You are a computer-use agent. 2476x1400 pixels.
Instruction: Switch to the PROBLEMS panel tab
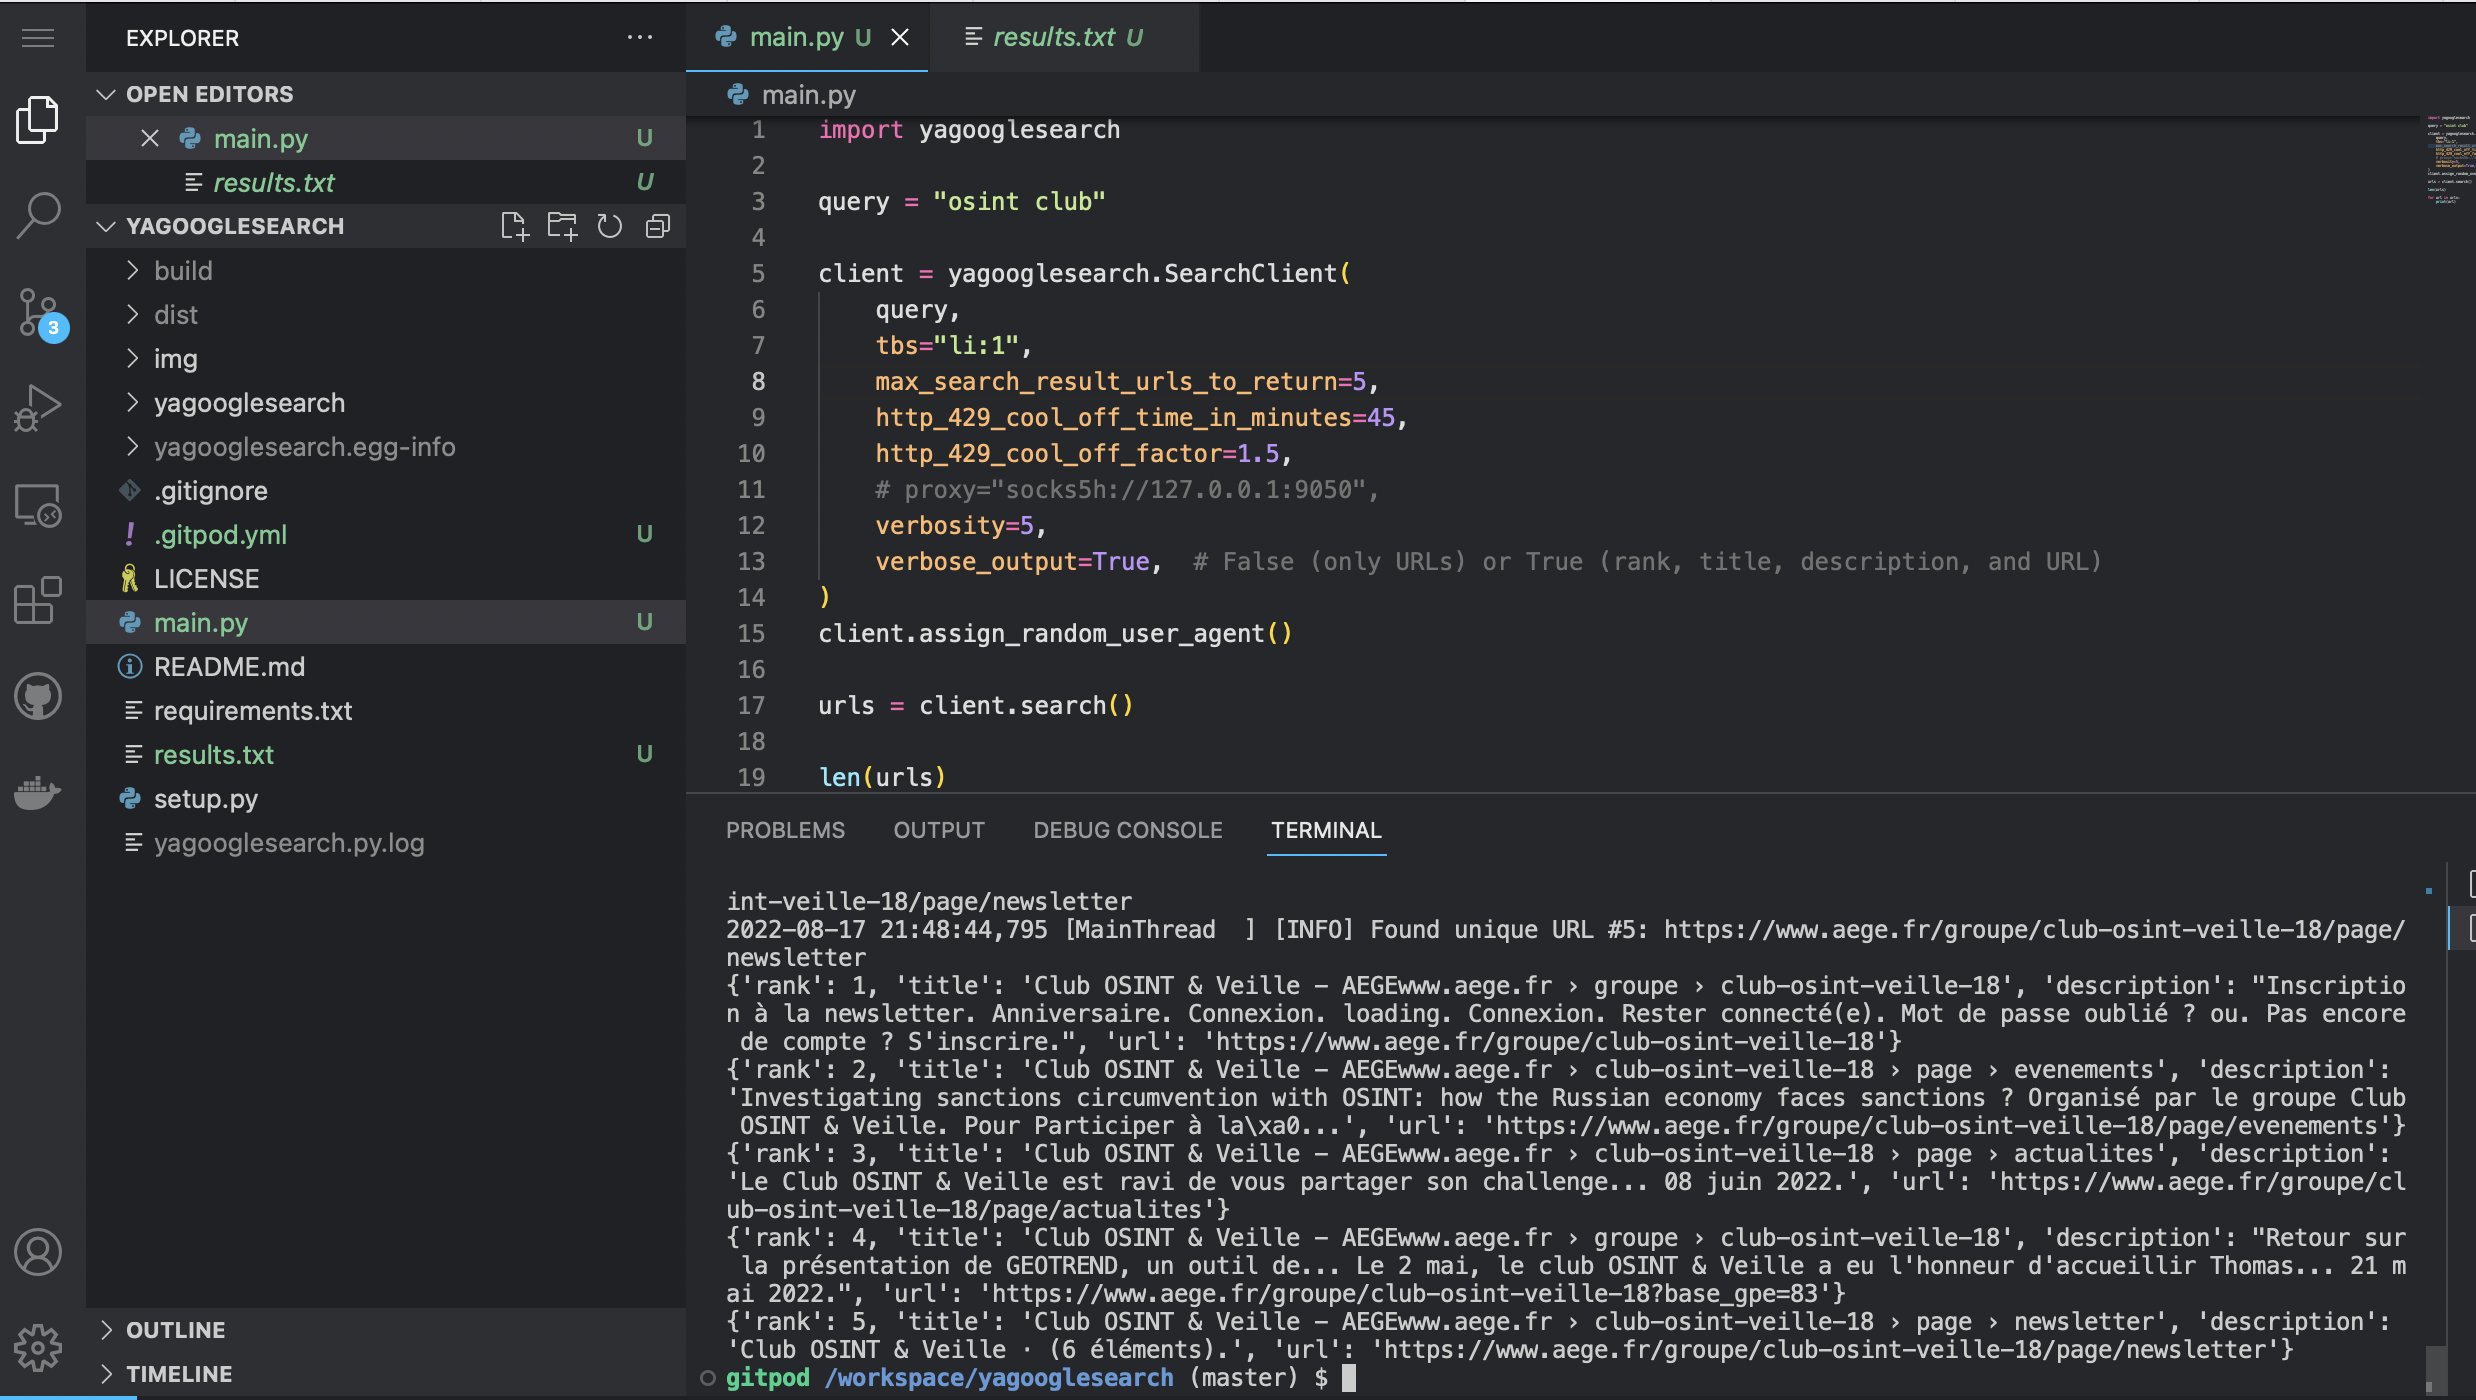[x=785, y=830]
